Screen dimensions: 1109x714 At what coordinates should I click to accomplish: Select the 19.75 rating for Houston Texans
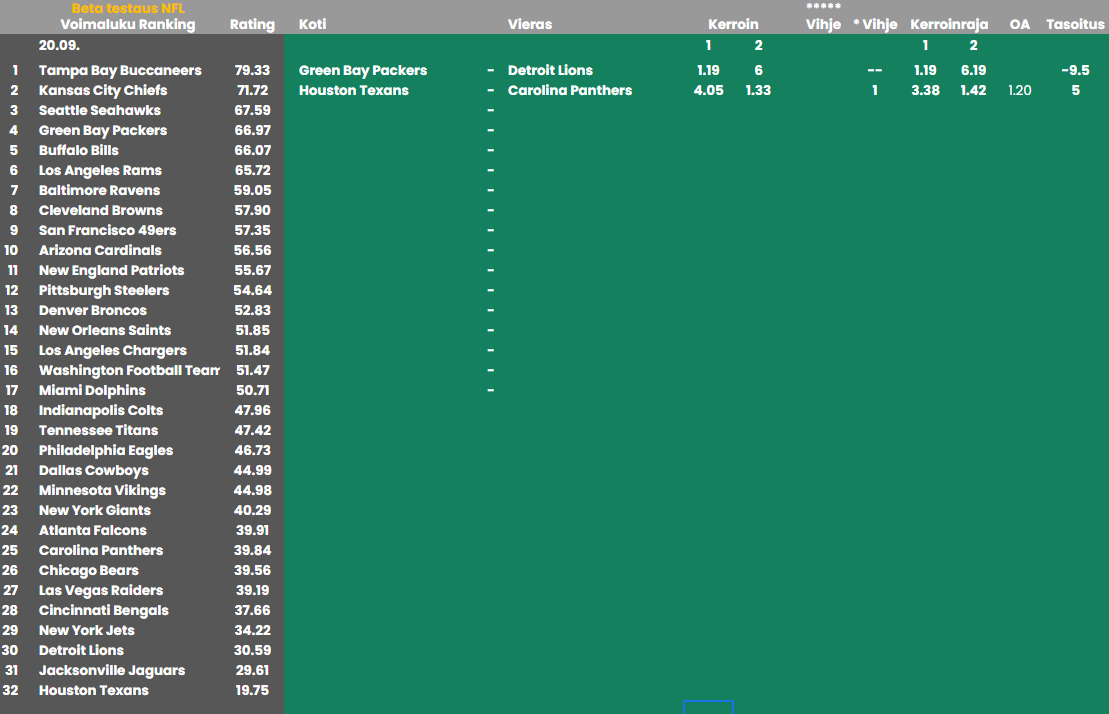[x=252, y=690]
